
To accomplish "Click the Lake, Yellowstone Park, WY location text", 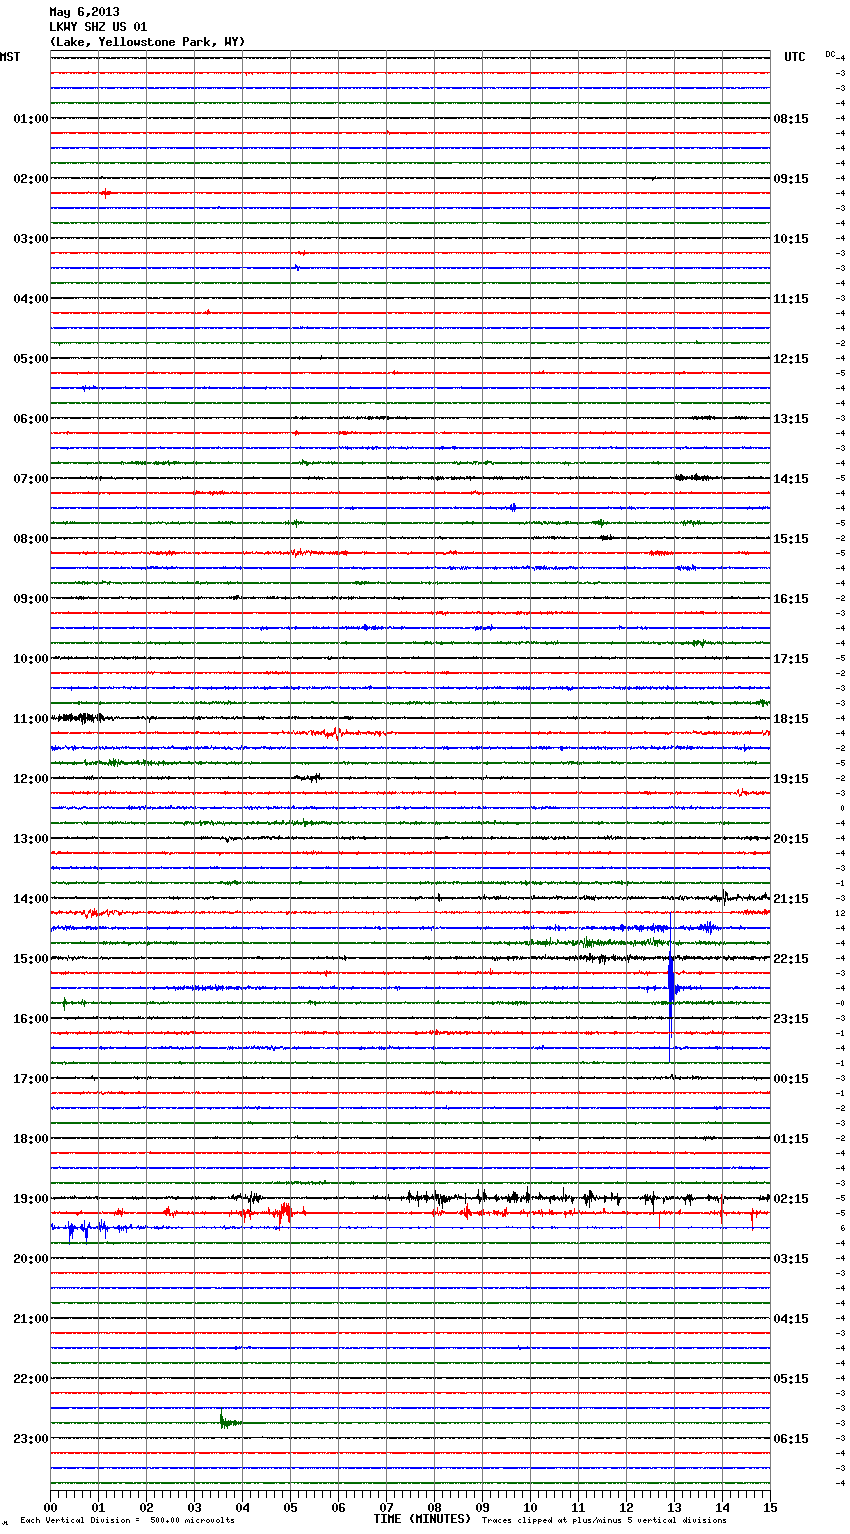I will pyautogui.click(x=147, y=42).
